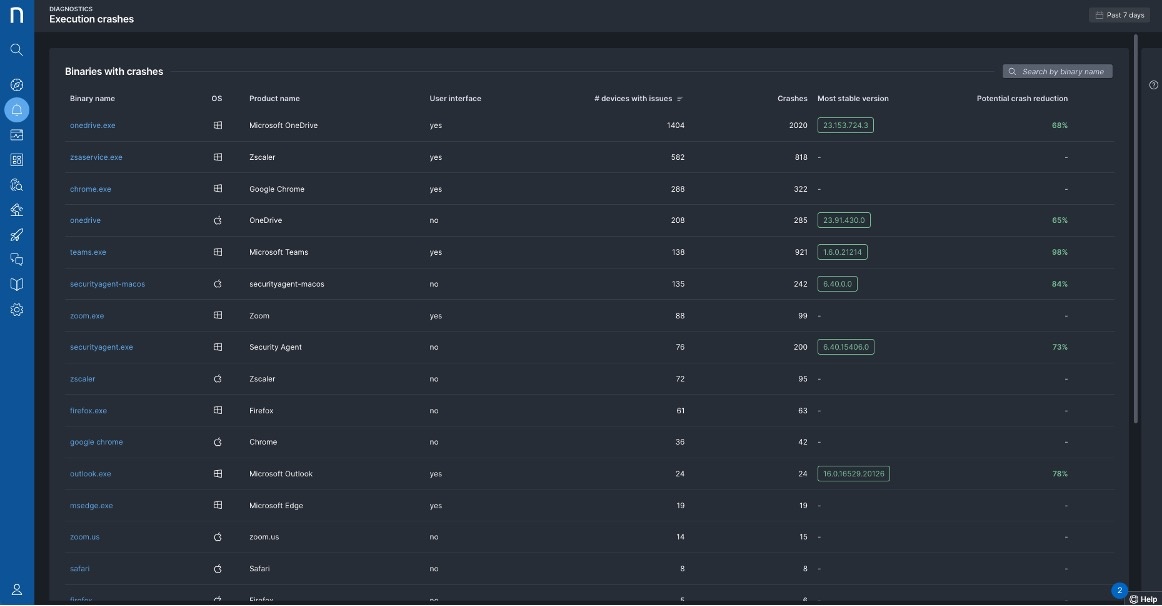The width and height of the screenshot is (1162, 606).
Task: Click the Potential crash reduction column header
Action: 1022,99
